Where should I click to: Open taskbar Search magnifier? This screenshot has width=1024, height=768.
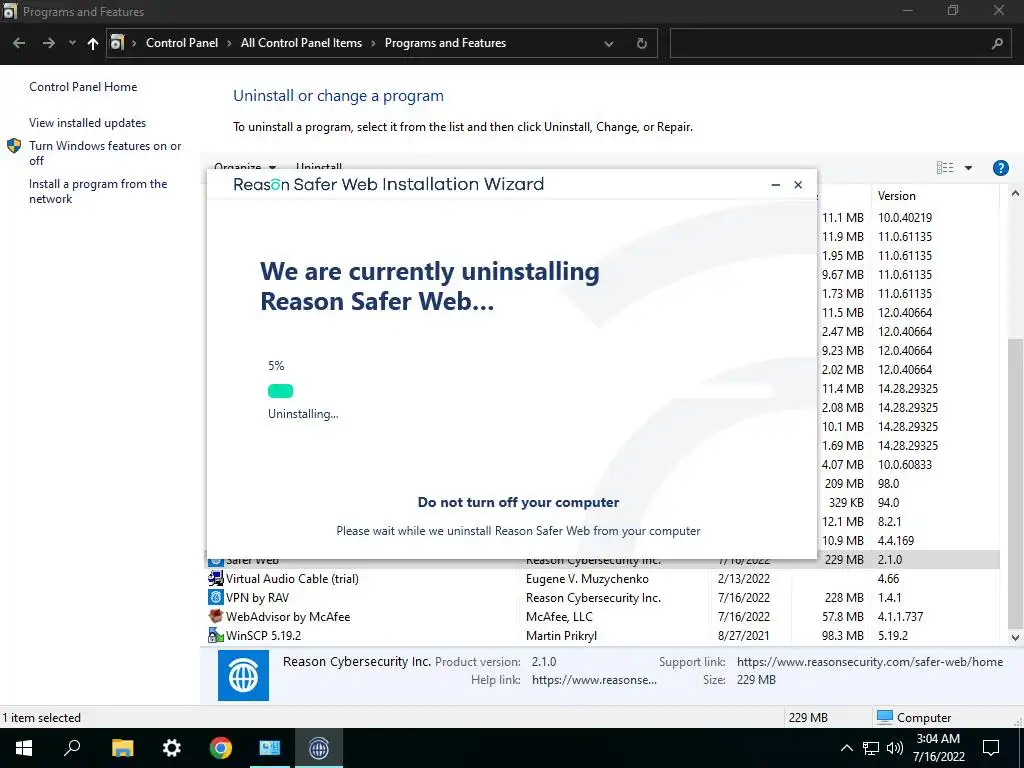[x=72, y=748]
